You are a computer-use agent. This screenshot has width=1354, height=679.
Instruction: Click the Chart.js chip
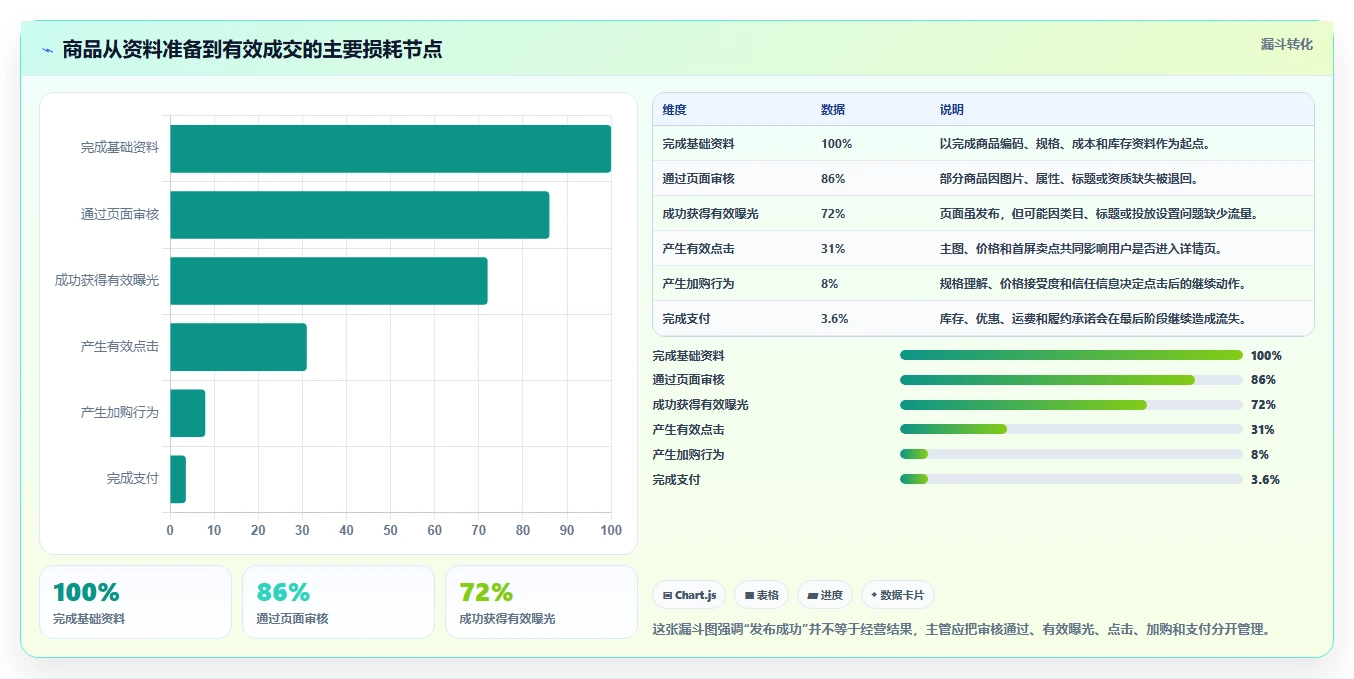click(689, 595)
